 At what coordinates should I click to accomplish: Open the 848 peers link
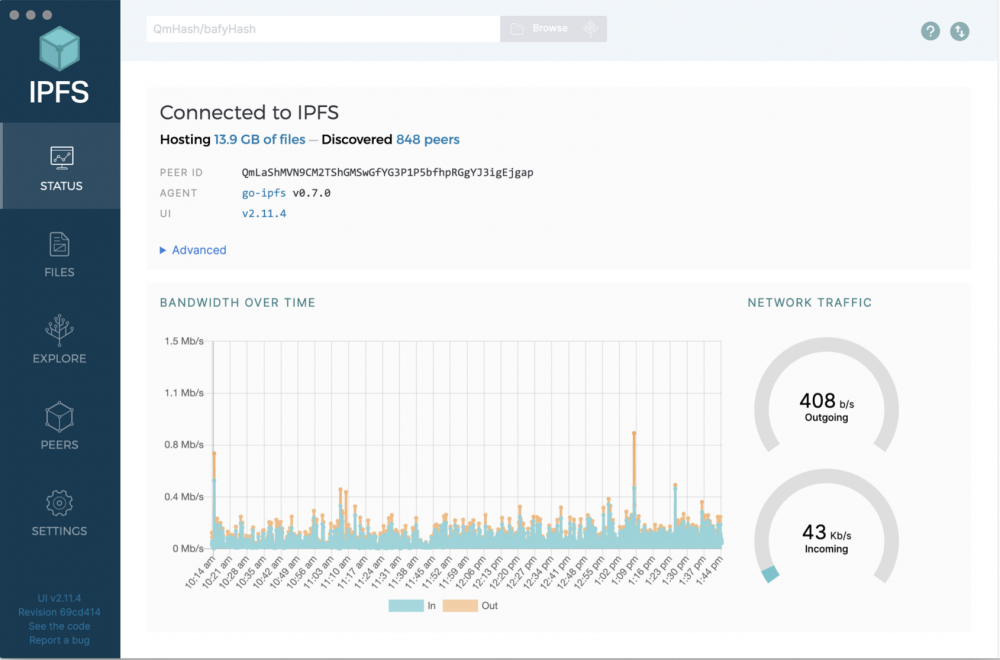pos(428,139)
